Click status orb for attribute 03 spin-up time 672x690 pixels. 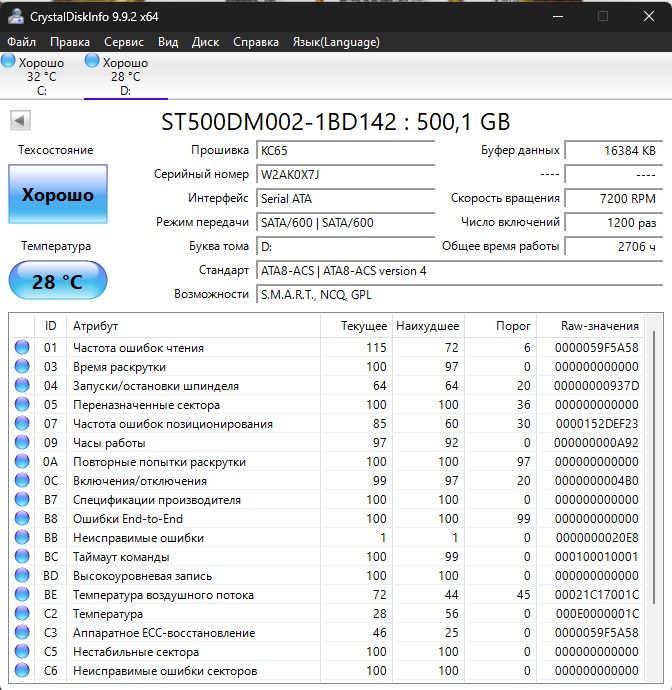click(22, 366)
